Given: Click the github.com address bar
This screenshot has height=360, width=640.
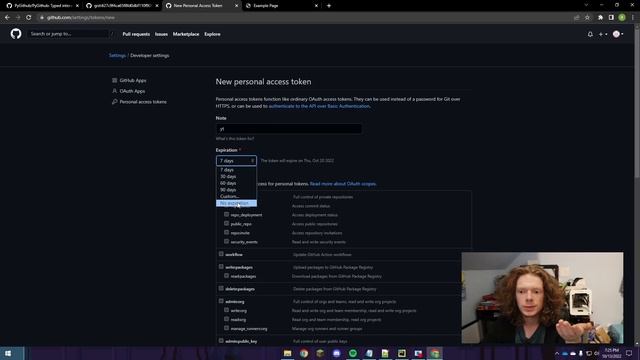Looking at the screenshot, I should coord(304,18).
